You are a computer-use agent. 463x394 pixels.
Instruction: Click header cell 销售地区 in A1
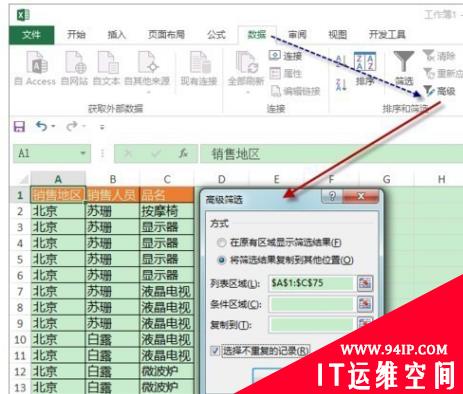pyautogui.click(x=58, y=195)
